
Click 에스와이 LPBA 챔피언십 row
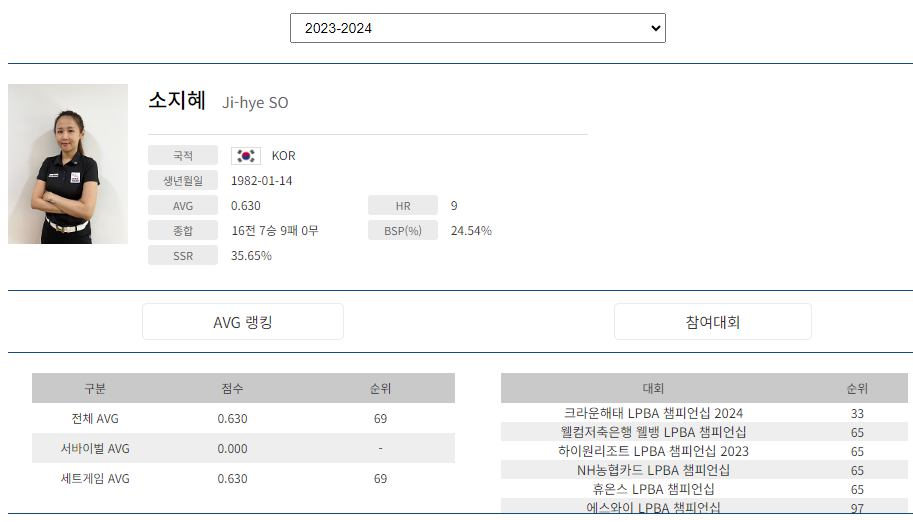click(704, 506)
